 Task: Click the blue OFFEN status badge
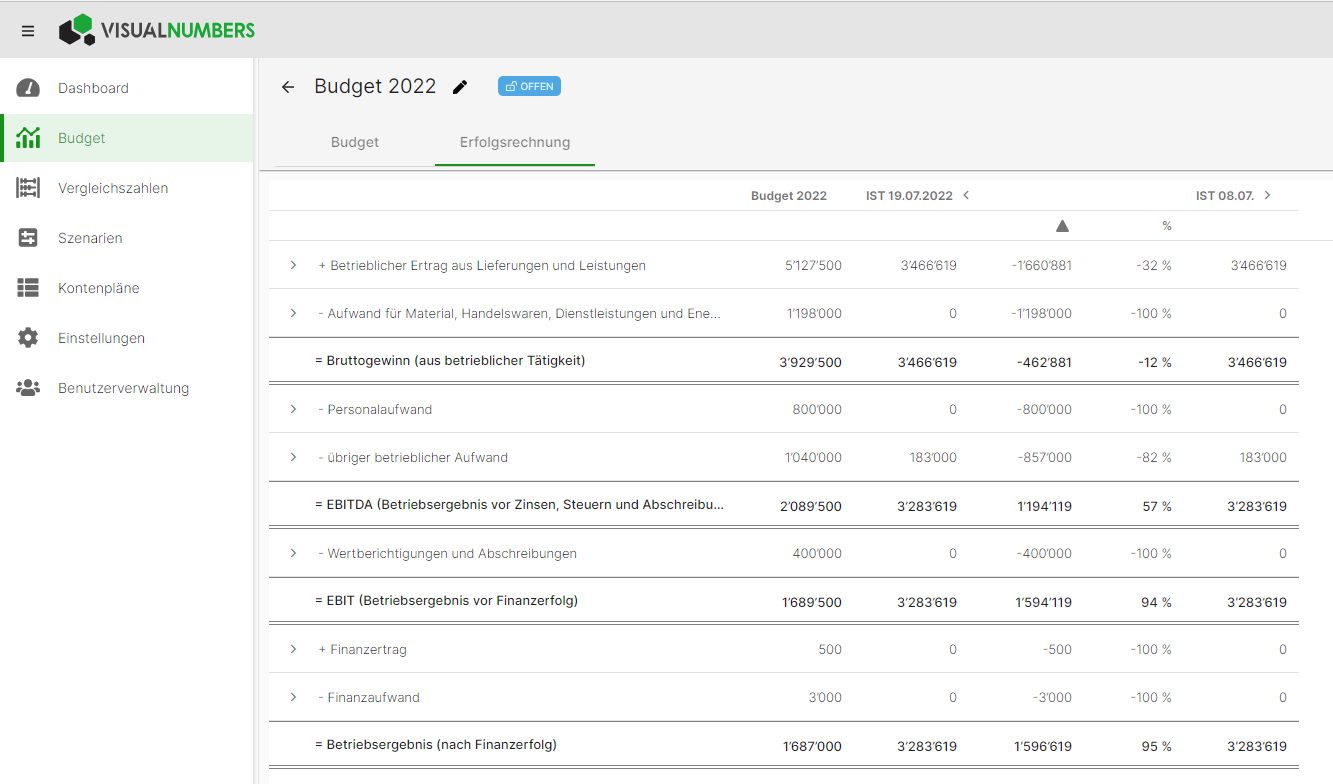(529, 86)
